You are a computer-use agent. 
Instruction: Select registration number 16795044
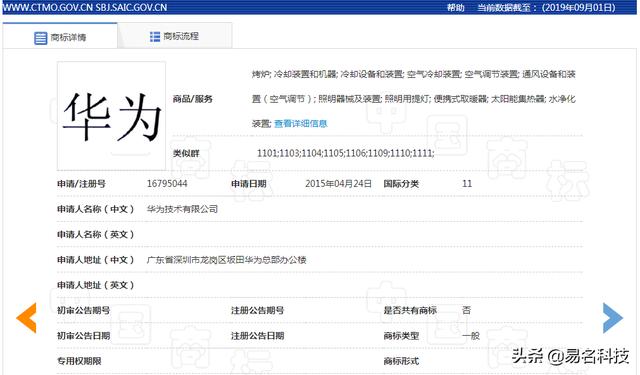pos(167,184)
